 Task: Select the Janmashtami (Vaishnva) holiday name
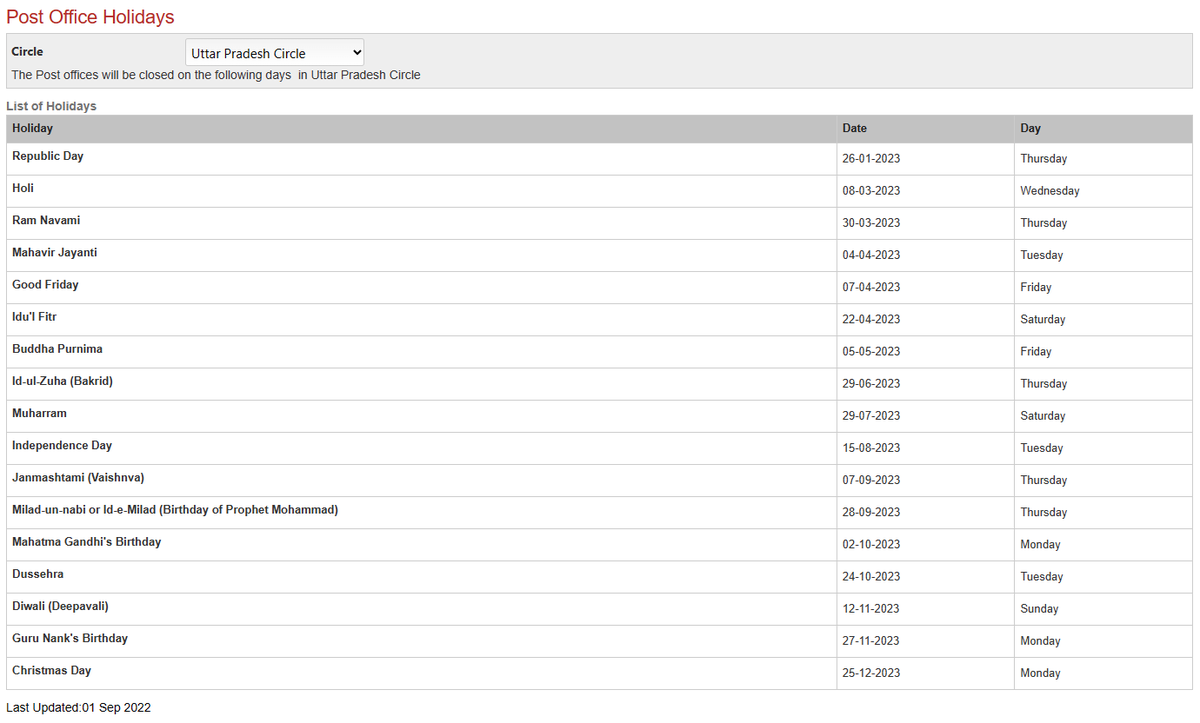click(78, 477)
